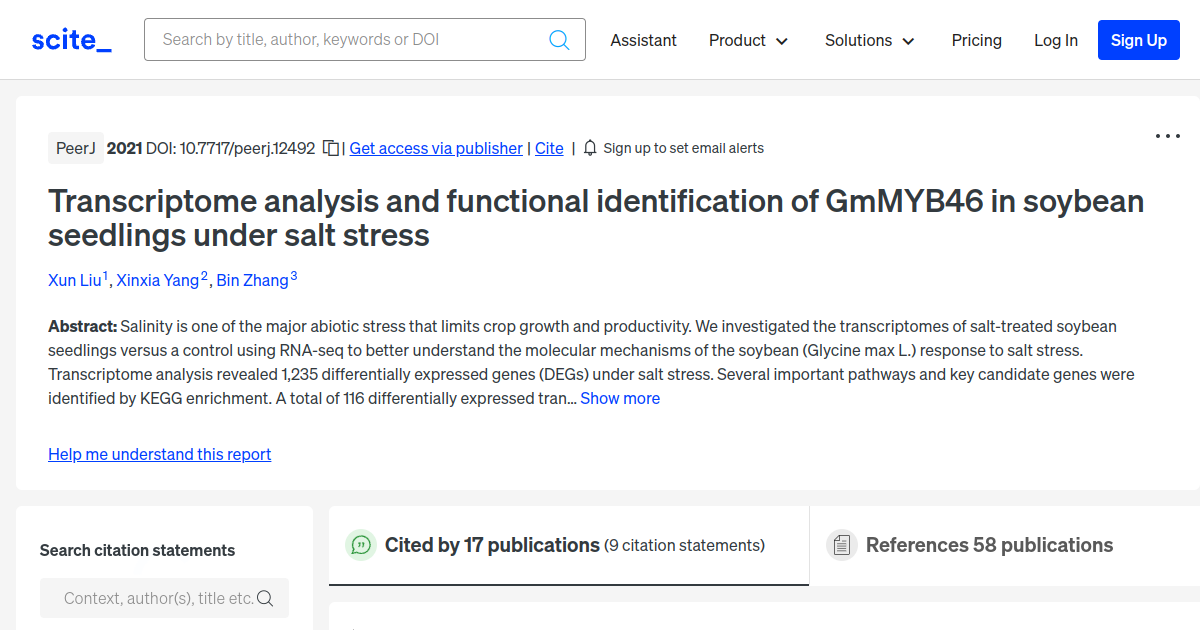Click the References document icon
This screenshot has height=630, width=1200.
click(842, 545)
